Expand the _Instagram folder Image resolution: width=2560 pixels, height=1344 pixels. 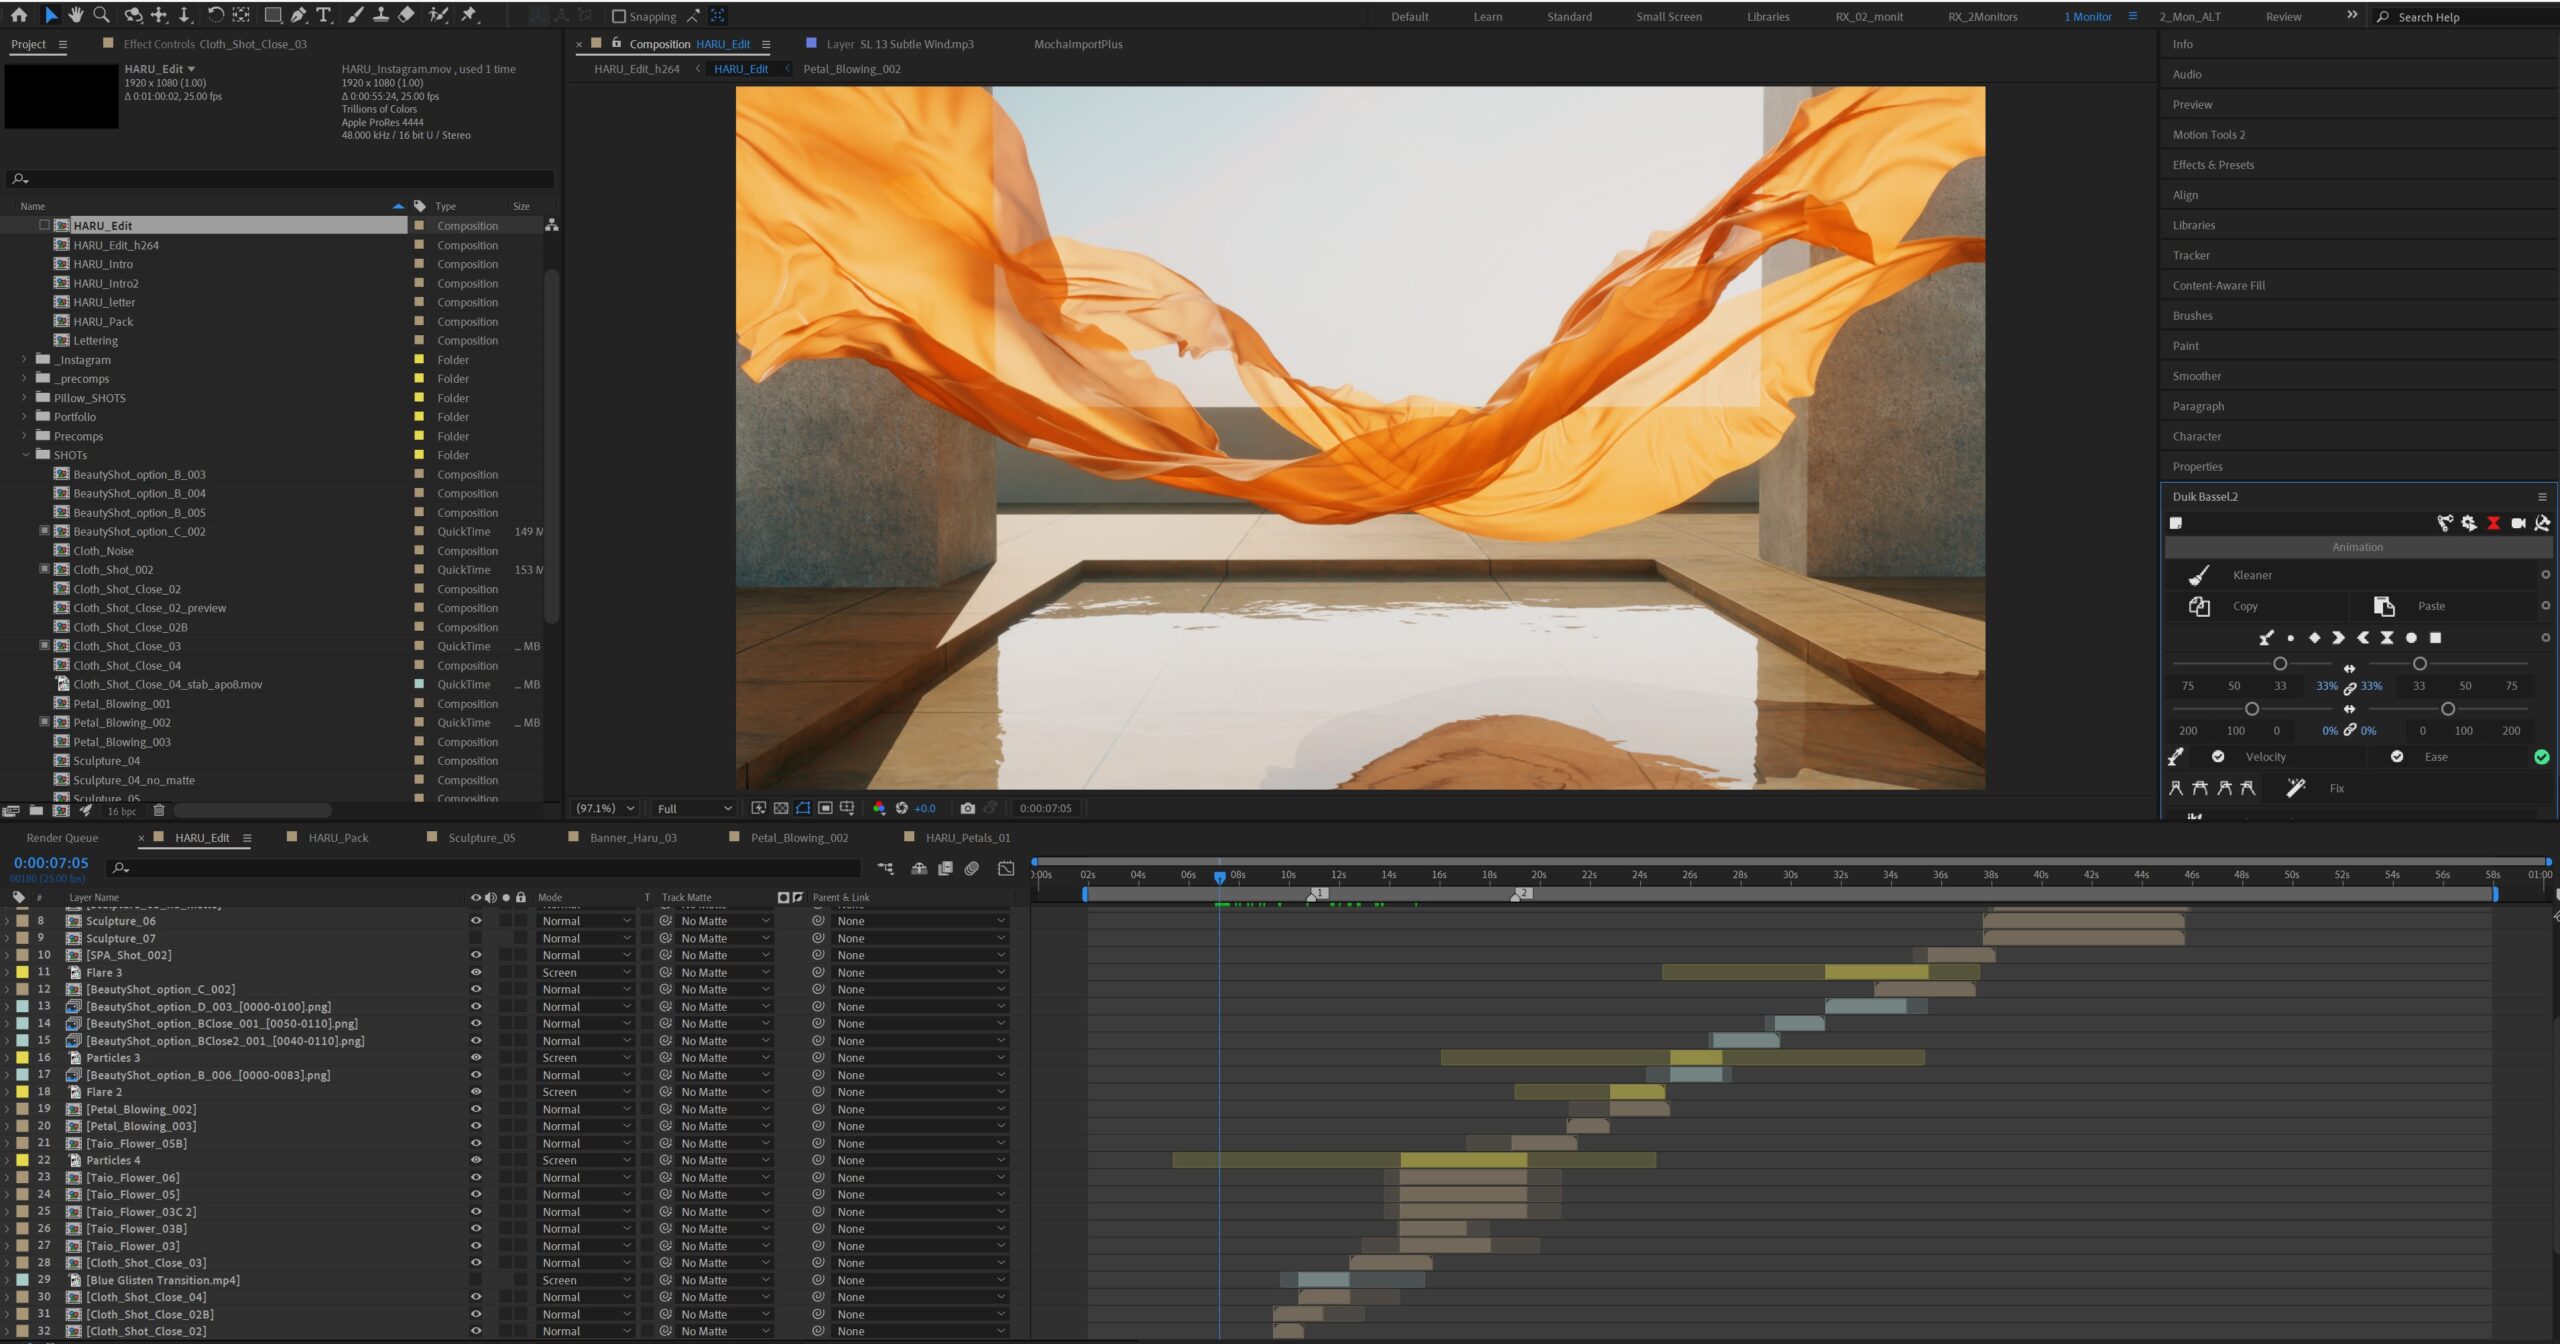pos(24,360)
